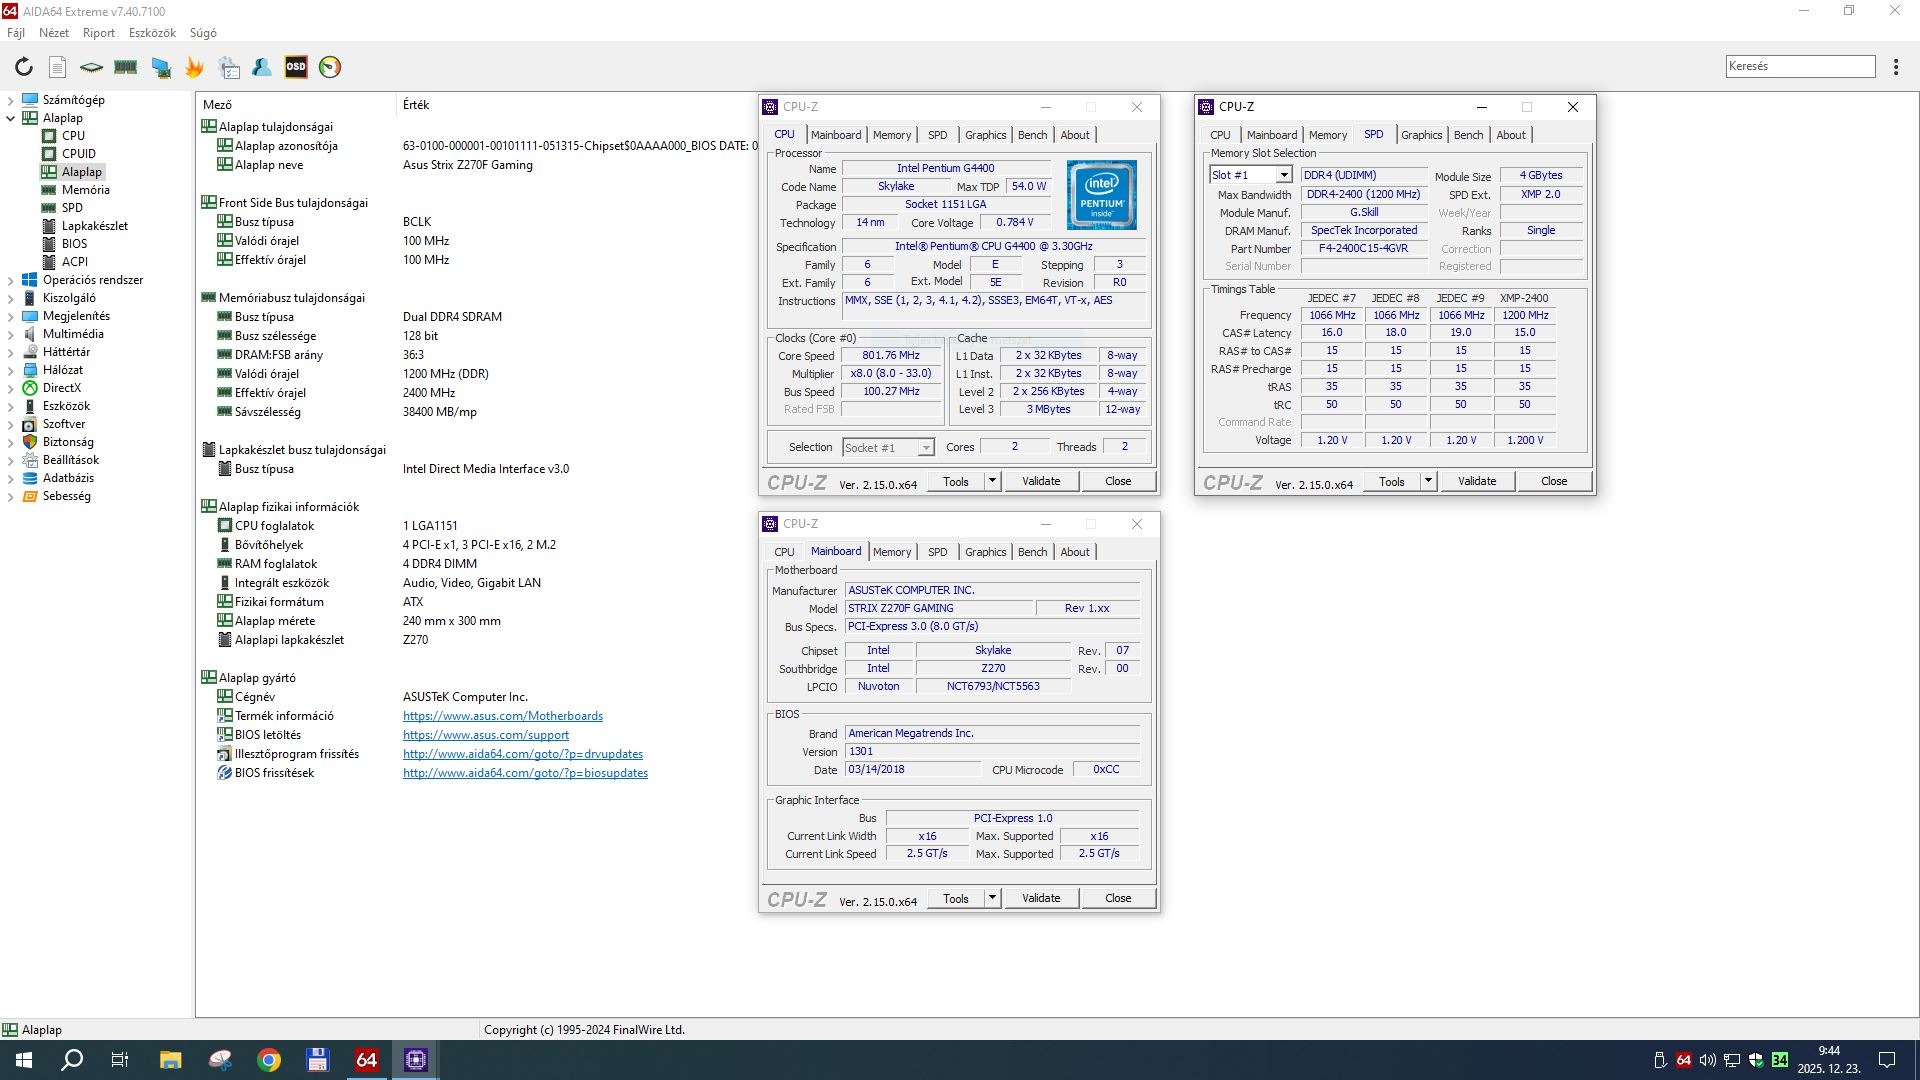1920x1080 pixels.
Task: Open Chrome from the taskbar
Action: click(x=269, y=1060)
